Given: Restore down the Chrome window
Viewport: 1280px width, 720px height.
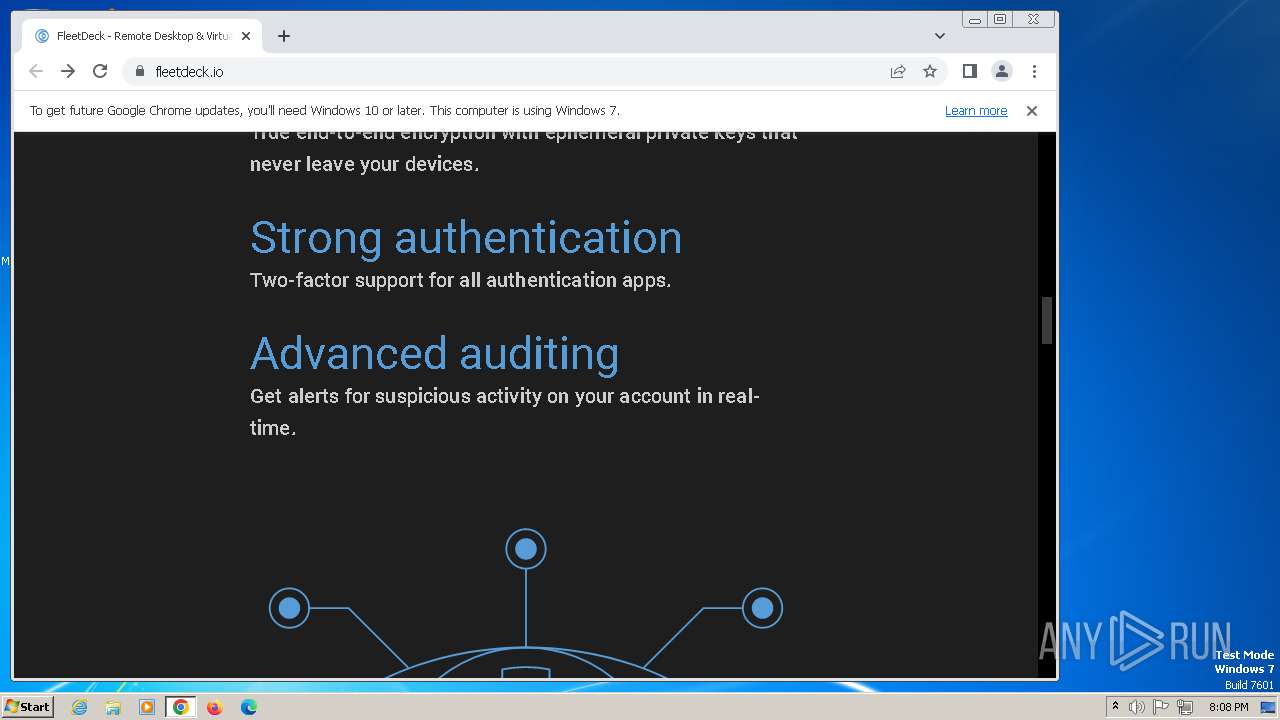Looking at the screenshot, I should 1000,19.
